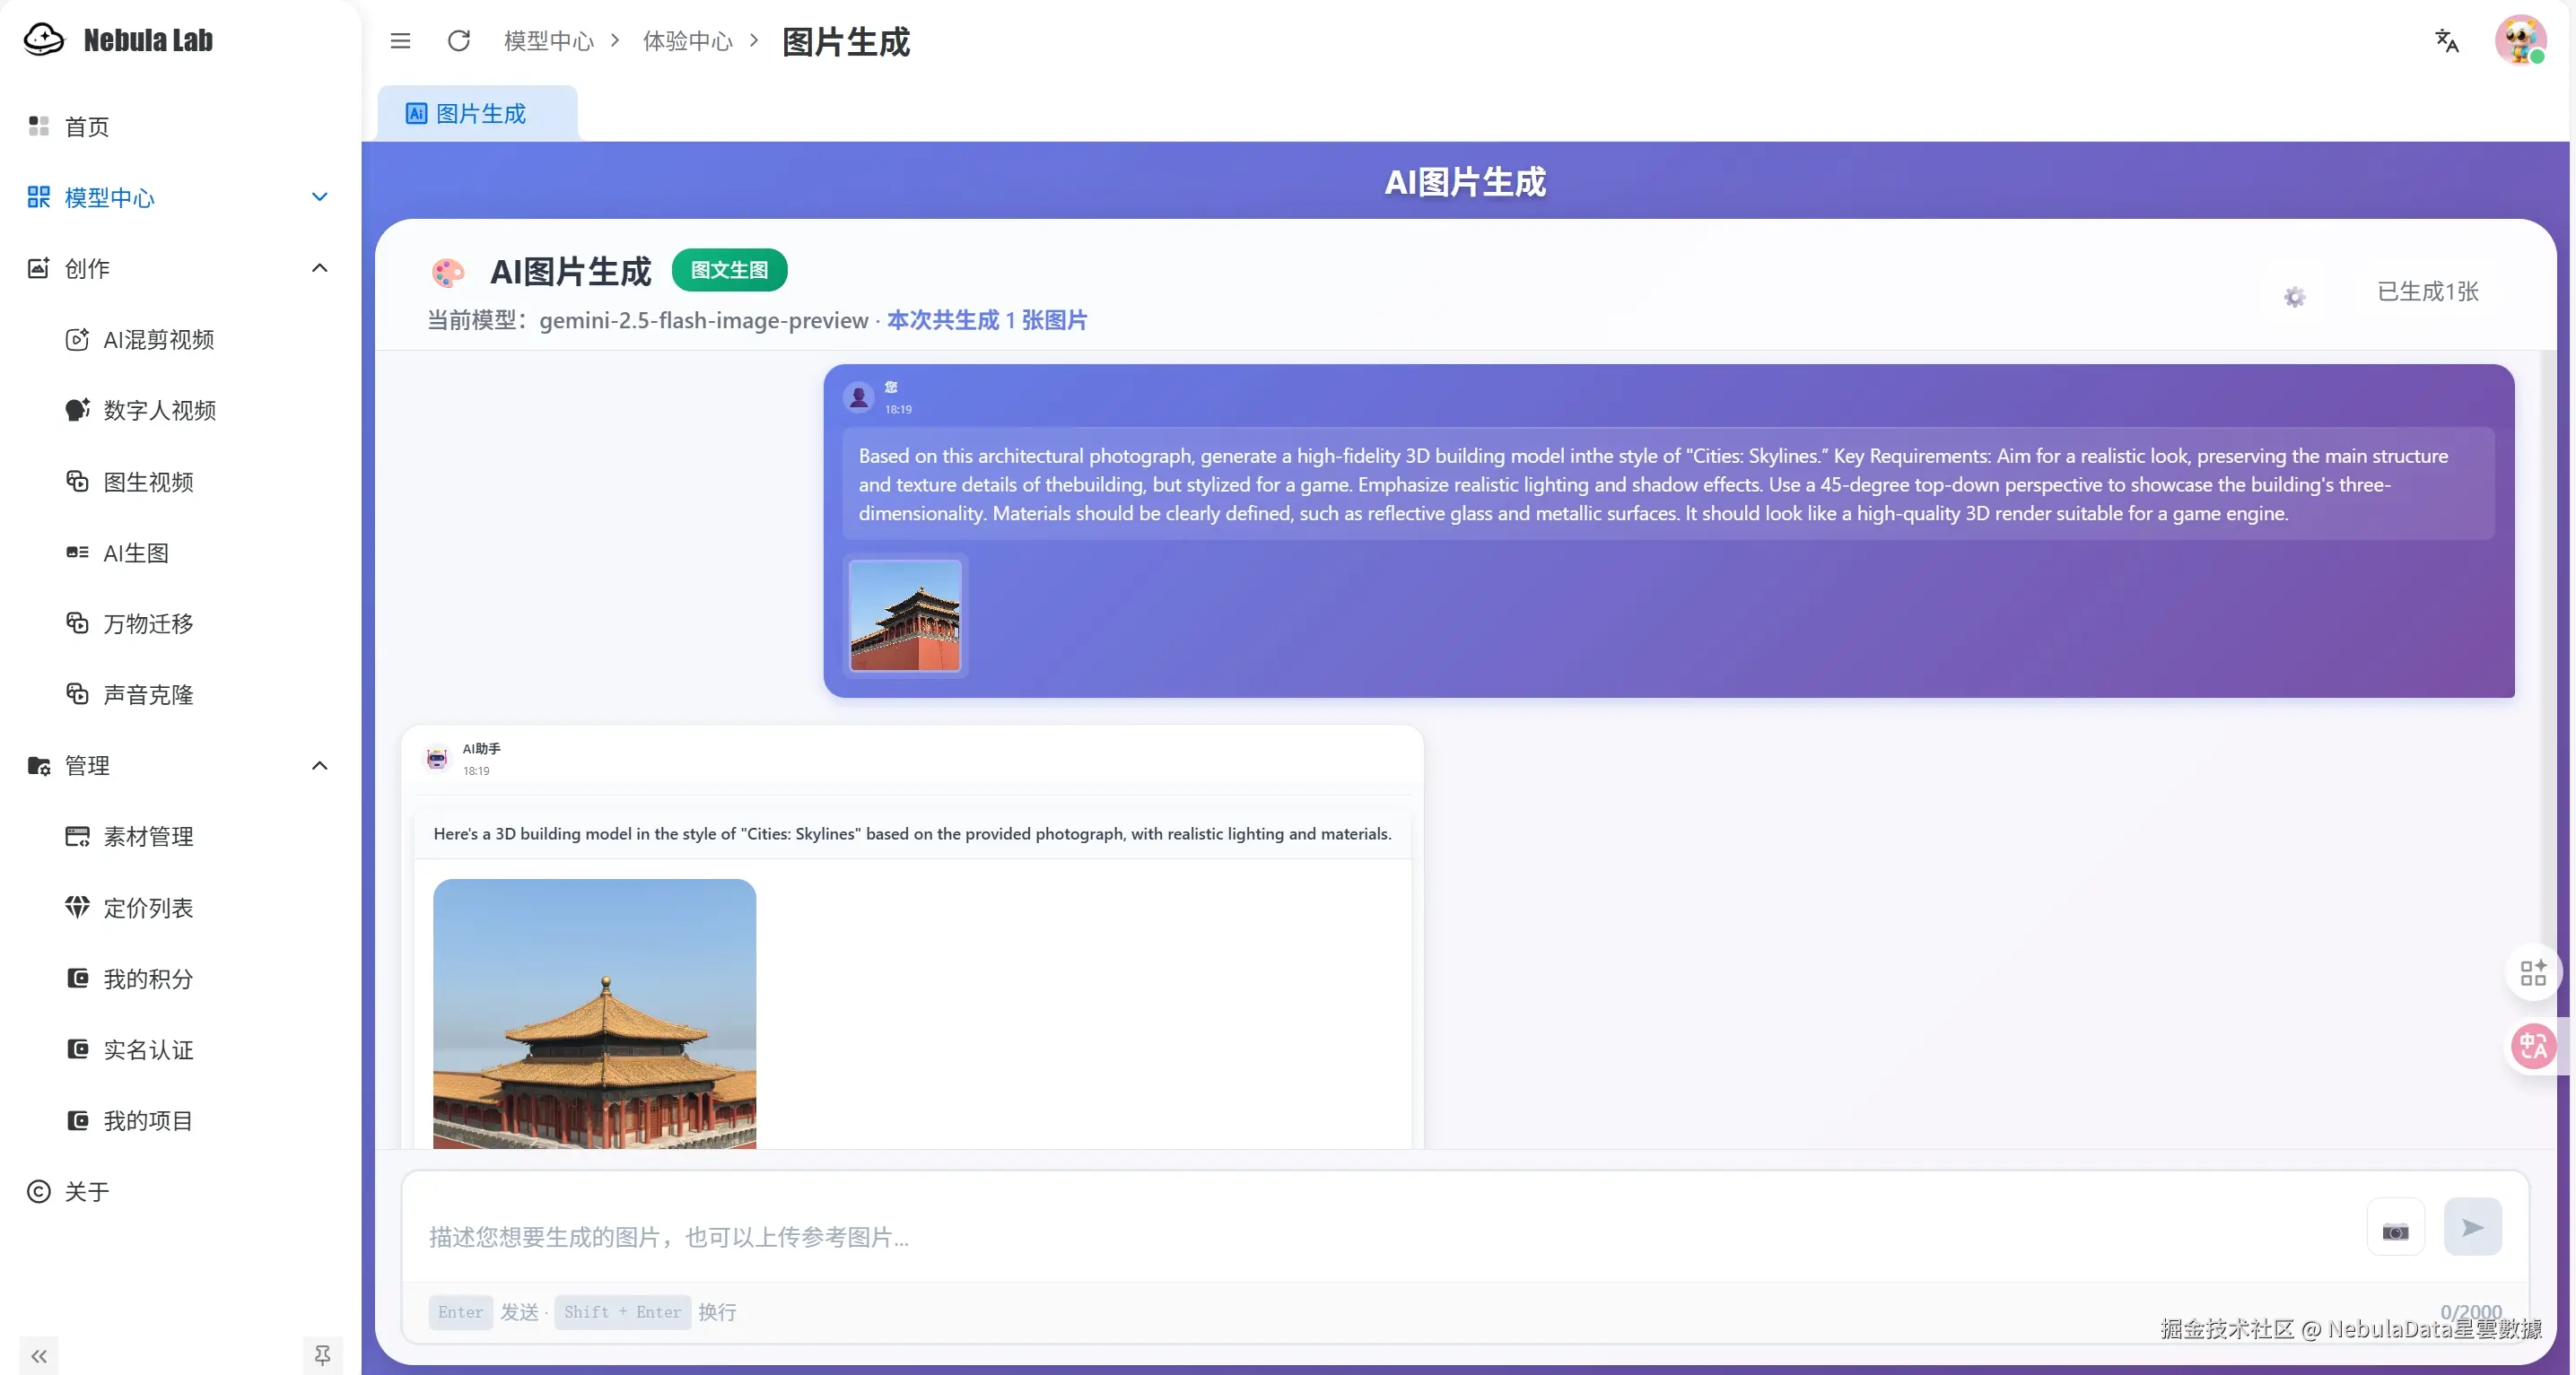Toggle the sidebar pin icon

coord(322,1355)
